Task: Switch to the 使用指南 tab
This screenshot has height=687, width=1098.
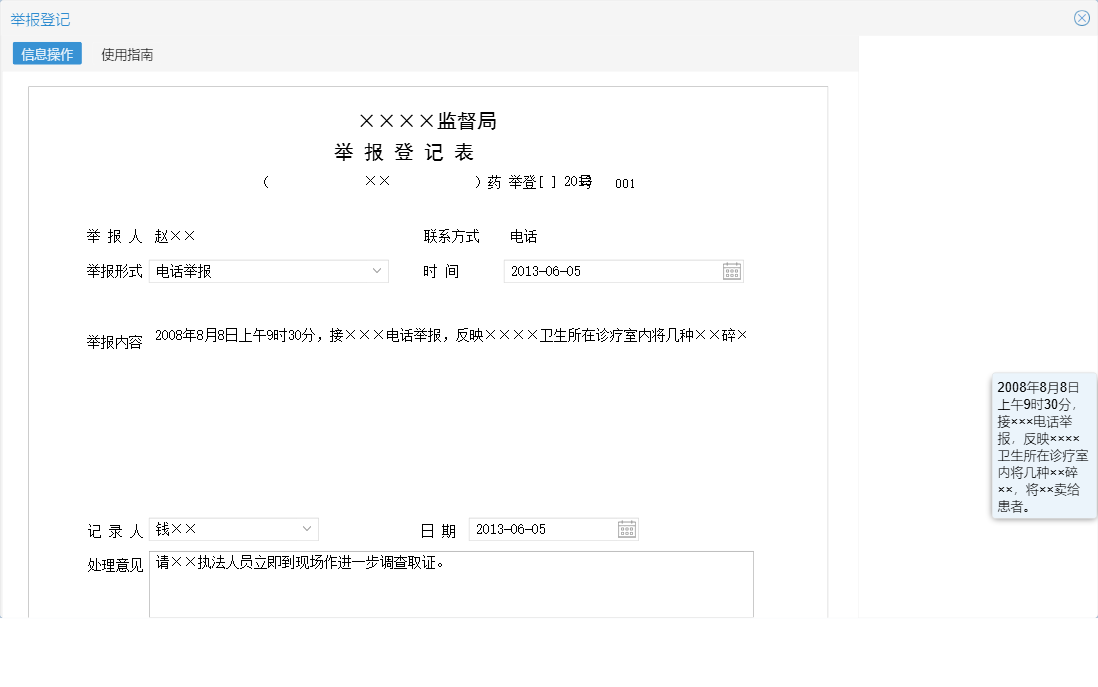Action: (126, 56)
